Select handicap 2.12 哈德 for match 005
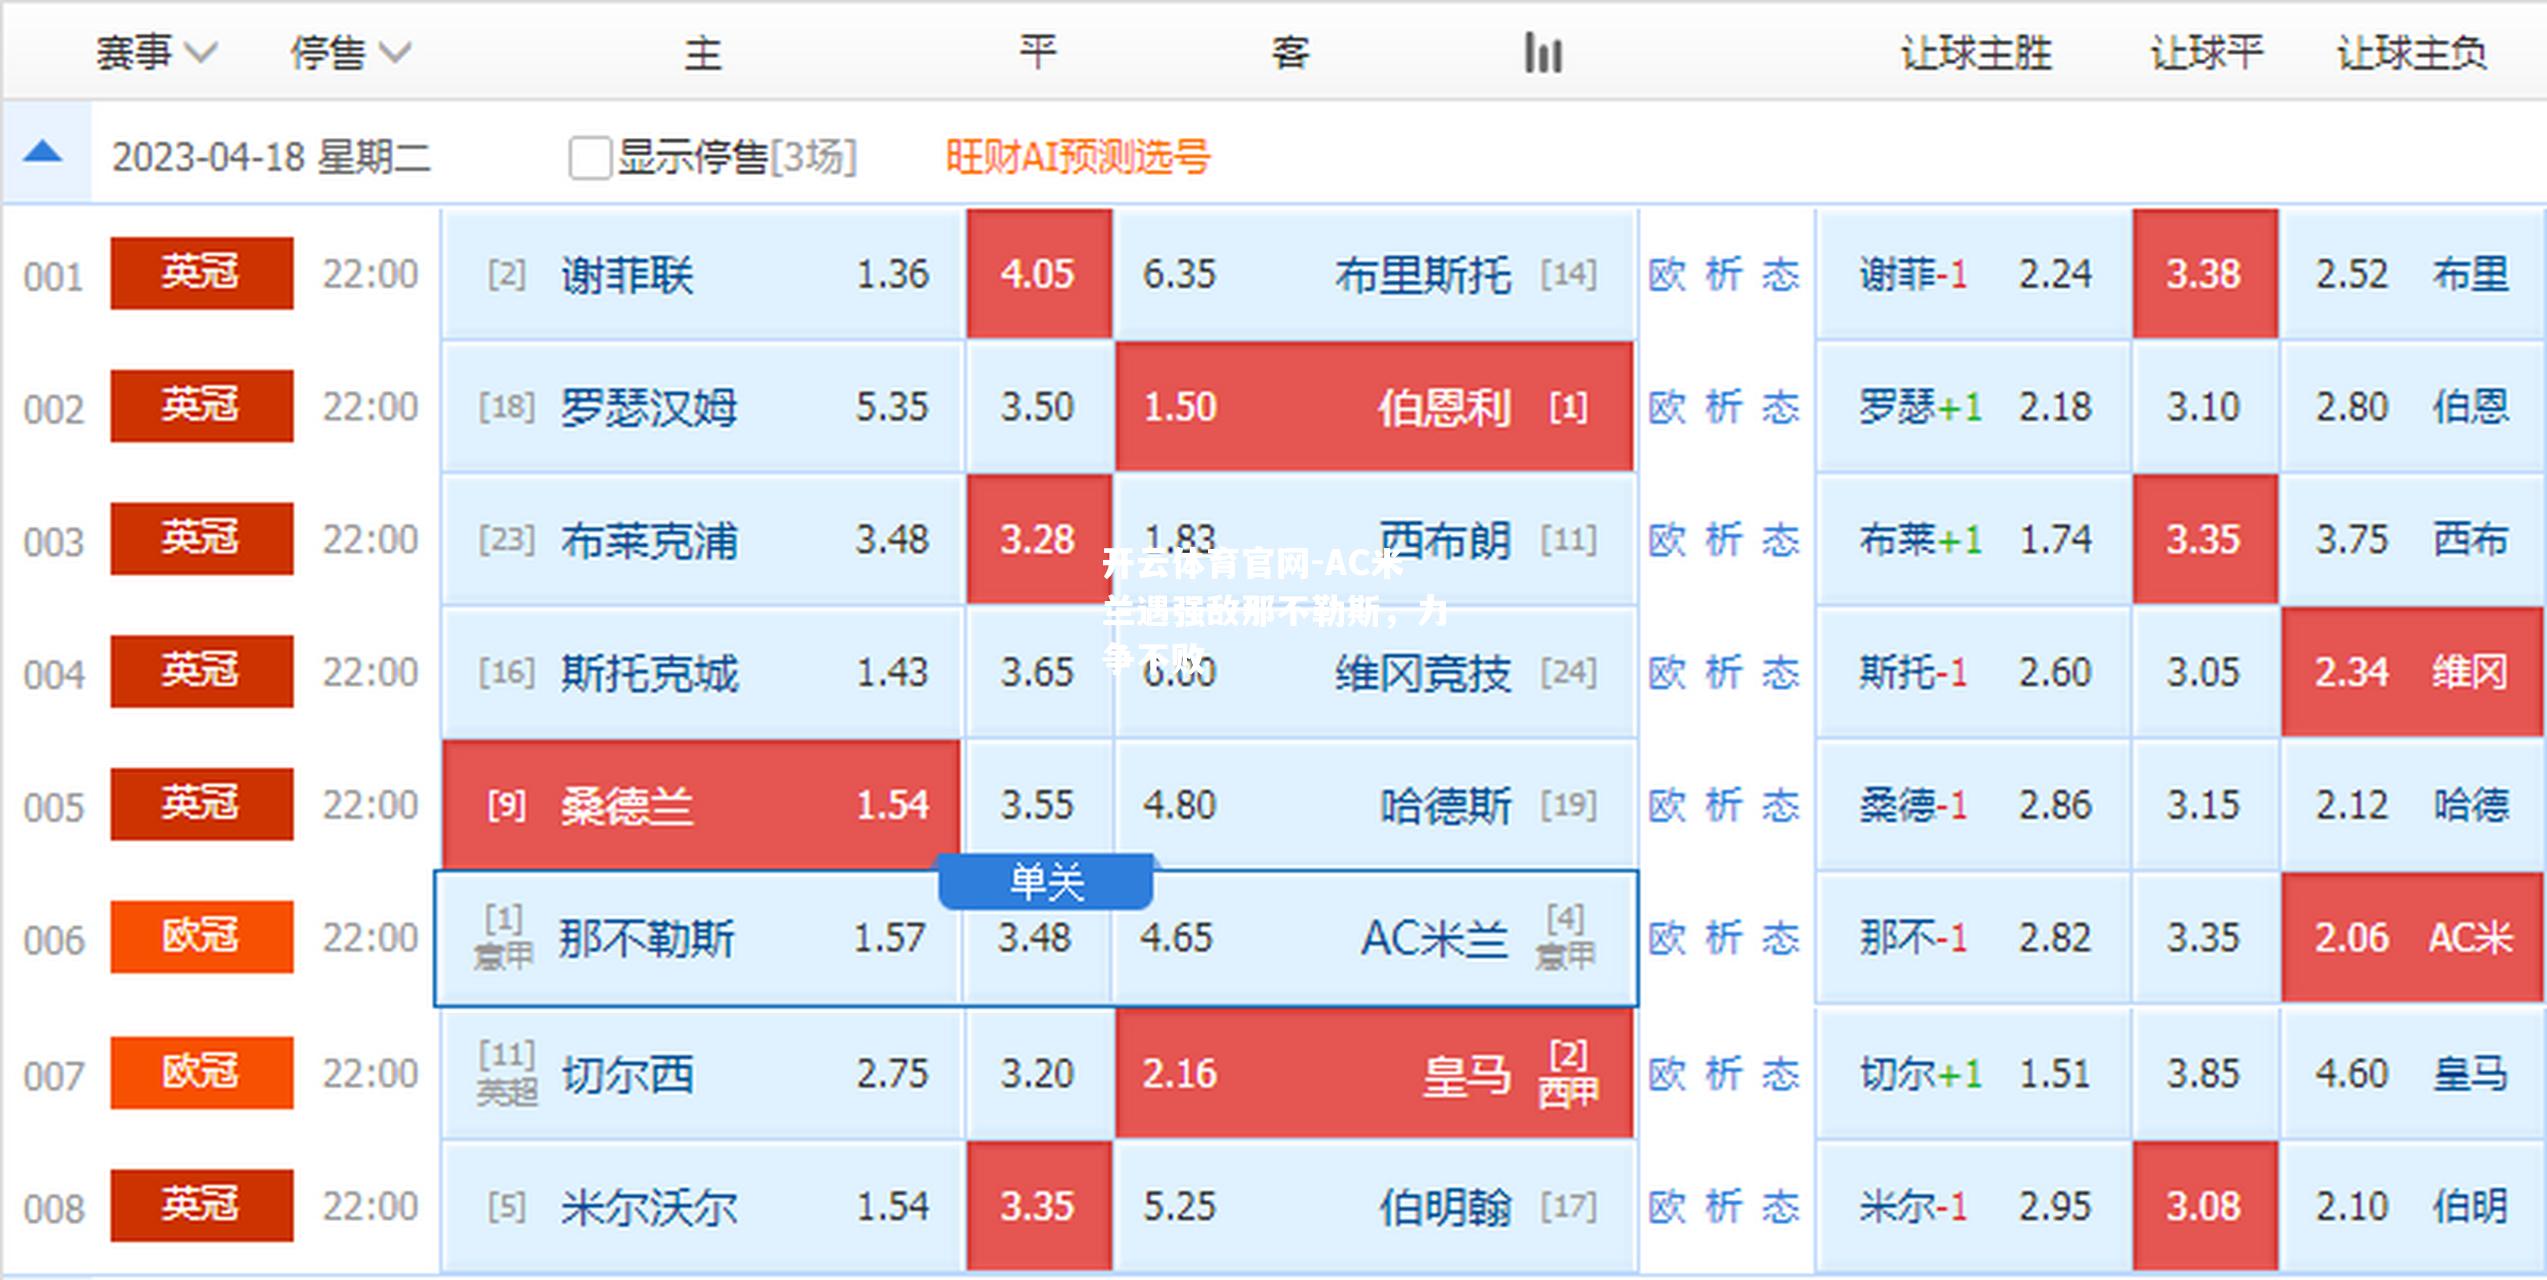 click(x=2411, y=805)
